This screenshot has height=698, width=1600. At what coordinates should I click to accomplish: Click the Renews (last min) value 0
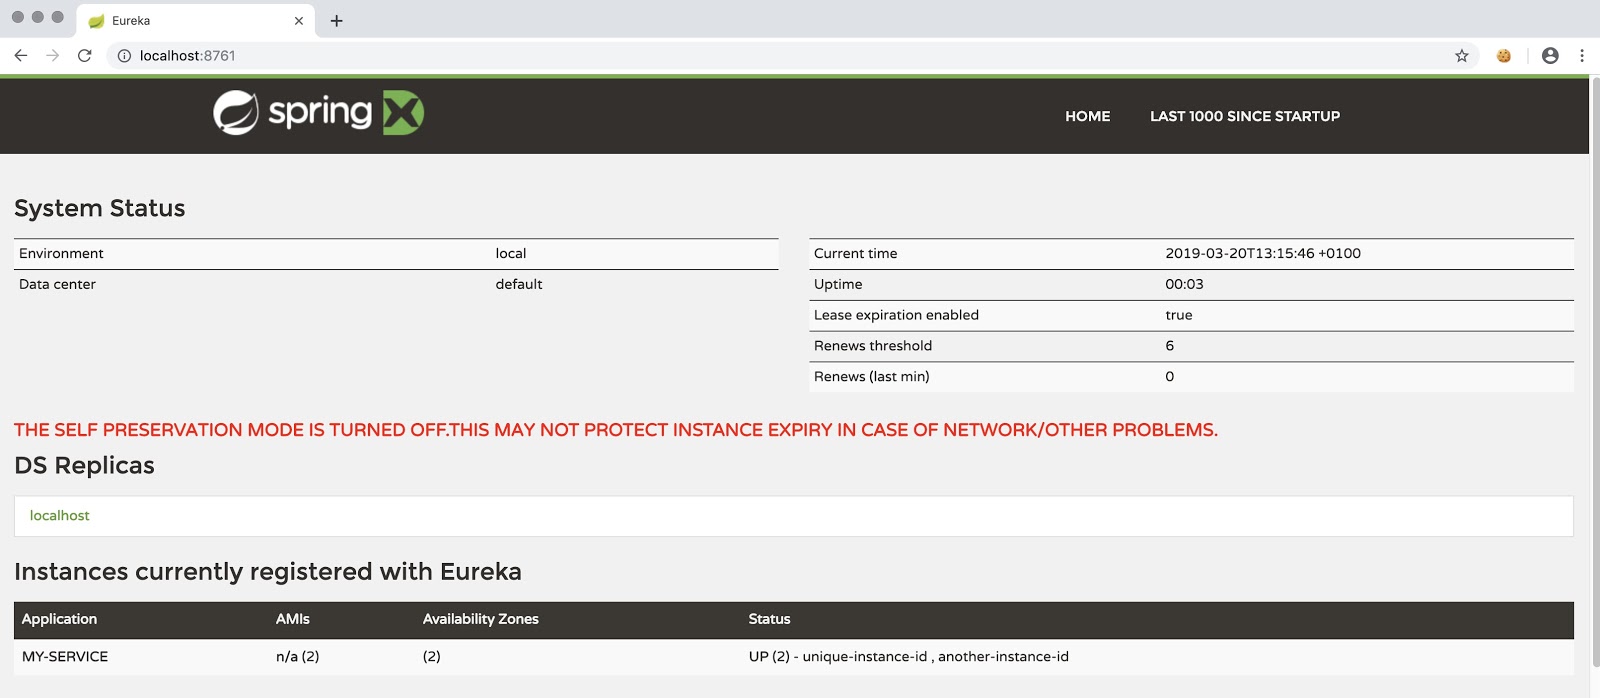1170,377
